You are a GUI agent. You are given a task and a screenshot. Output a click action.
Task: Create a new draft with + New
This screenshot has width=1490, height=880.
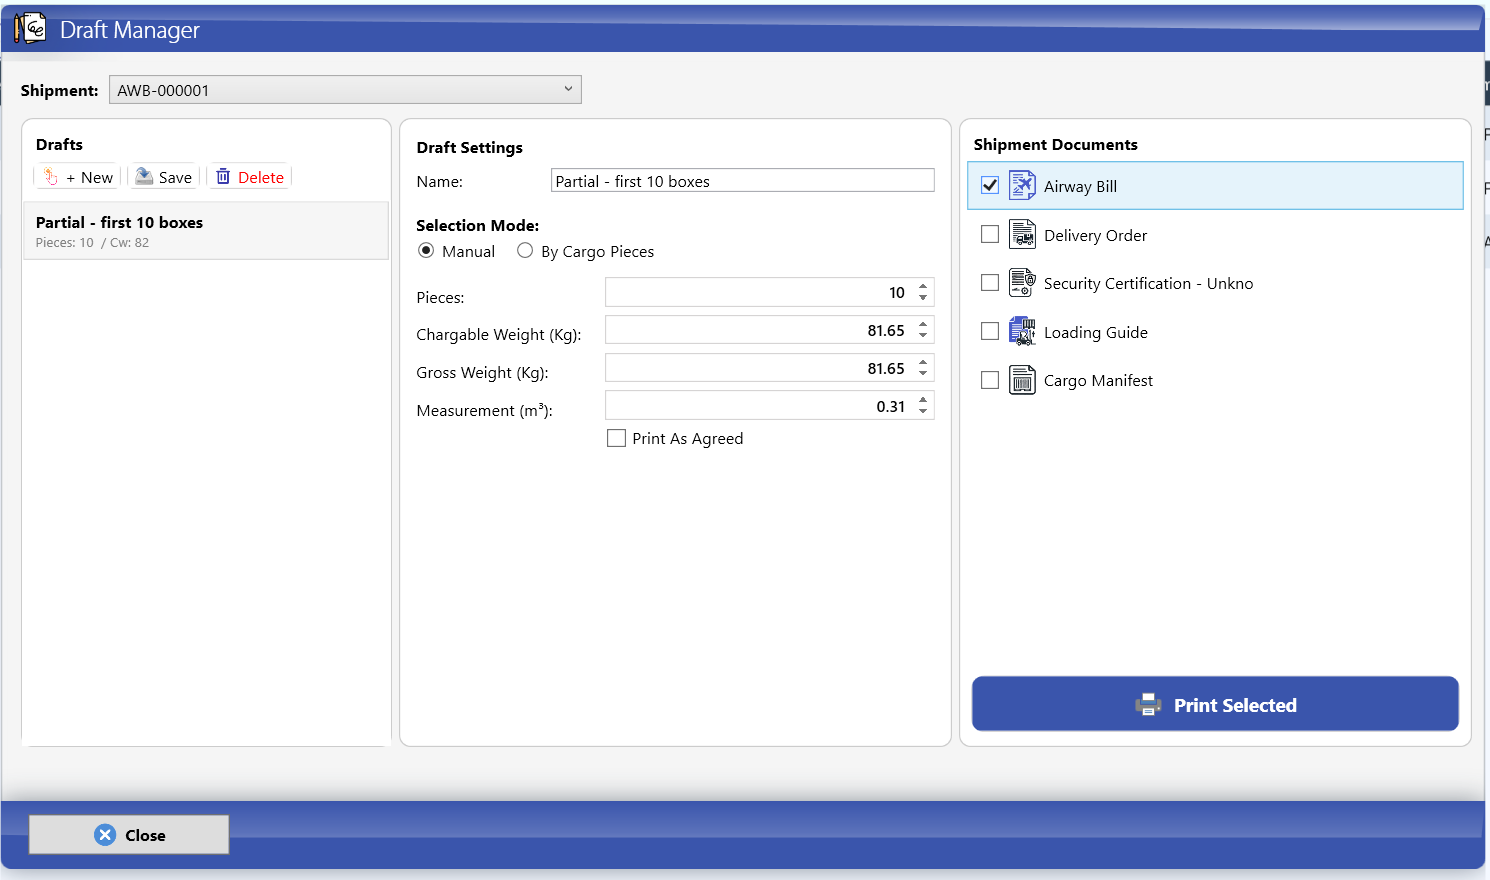78,177
